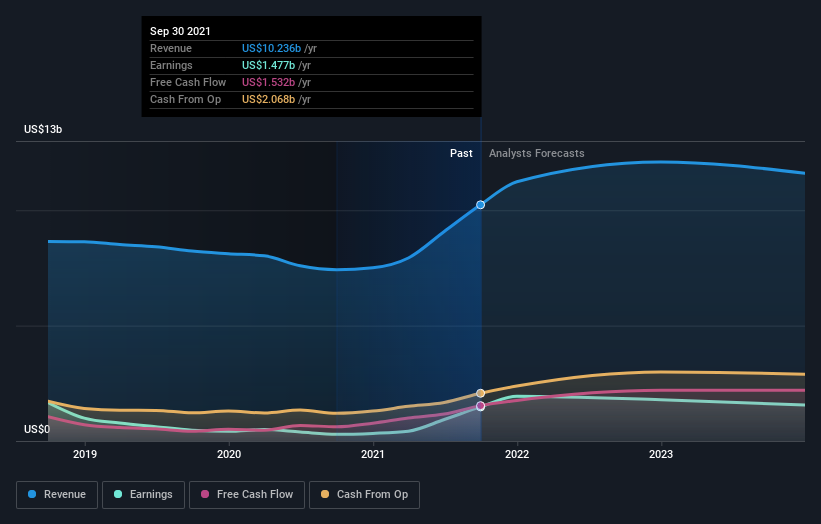
Task: Click the Revenue row label in tooltip
Action: [171, 48]
